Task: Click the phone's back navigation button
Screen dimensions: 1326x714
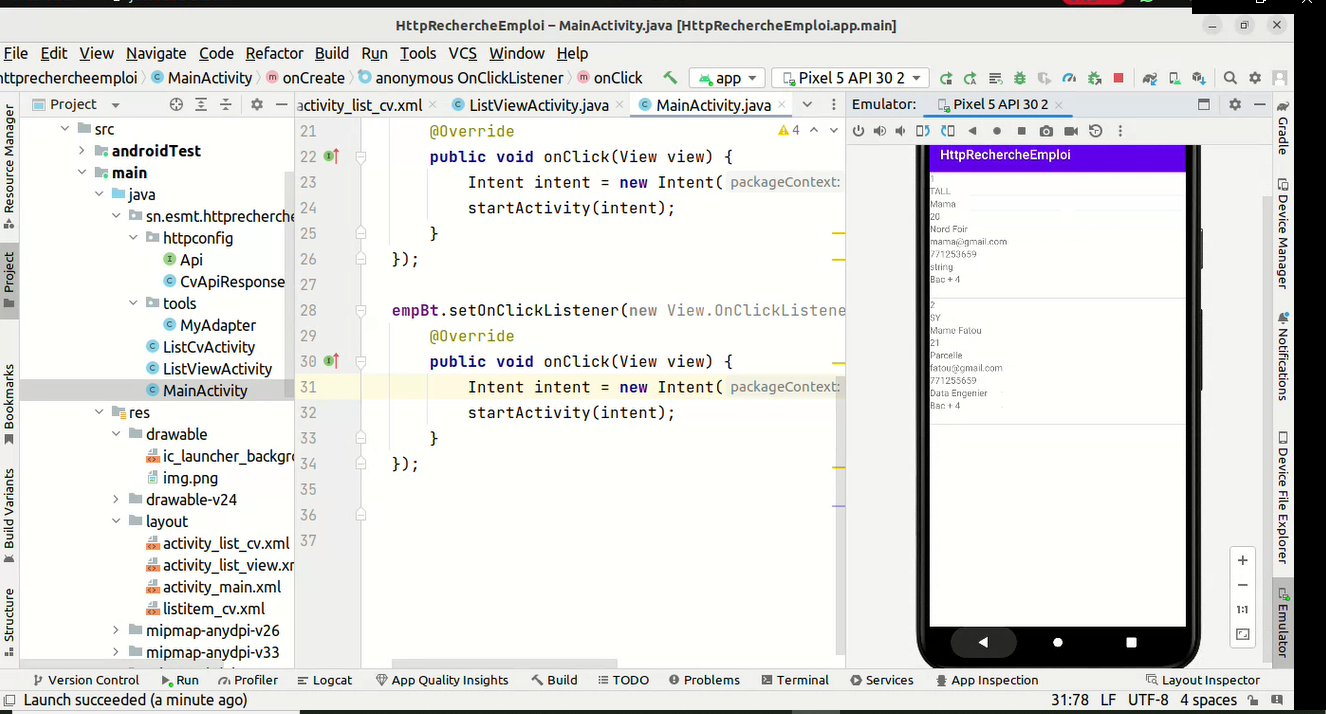Action: pos(982,642)
